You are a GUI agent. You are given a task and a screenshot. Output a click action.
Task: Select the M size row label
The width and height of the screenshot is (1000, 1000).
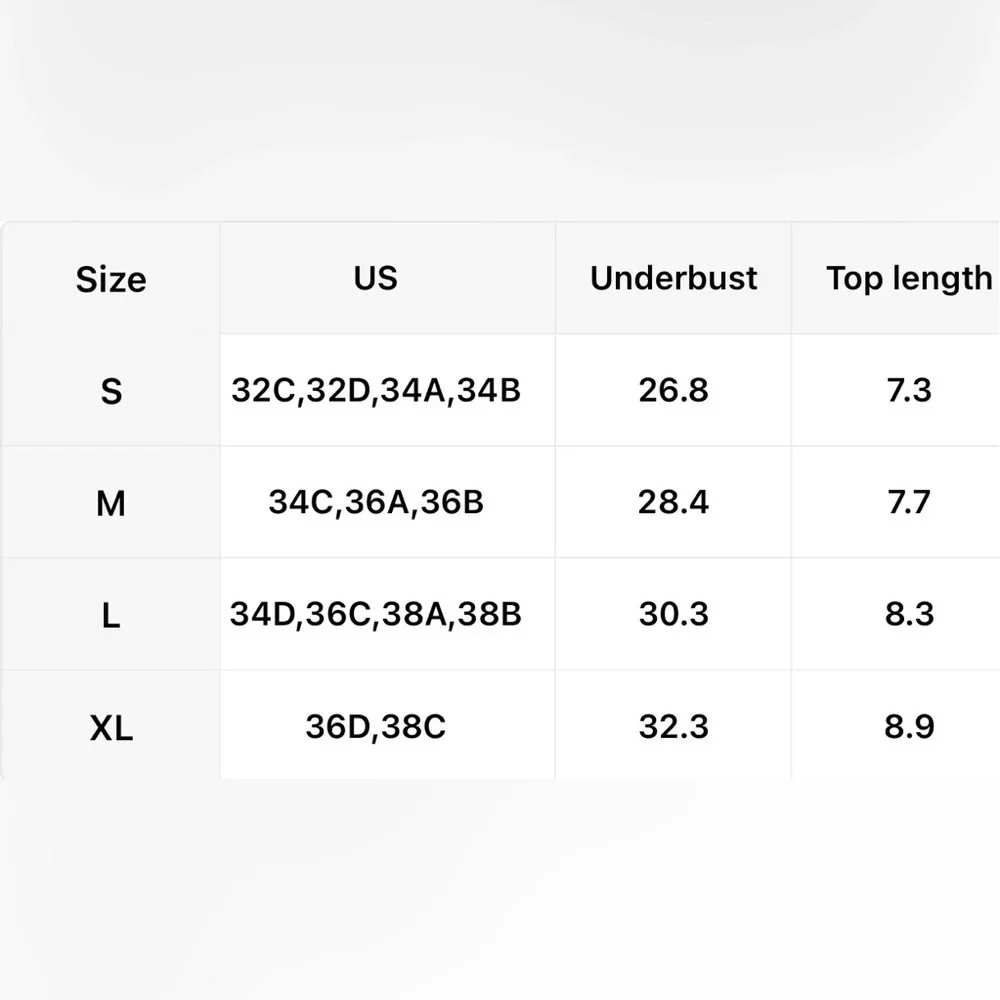coord(111,503)
